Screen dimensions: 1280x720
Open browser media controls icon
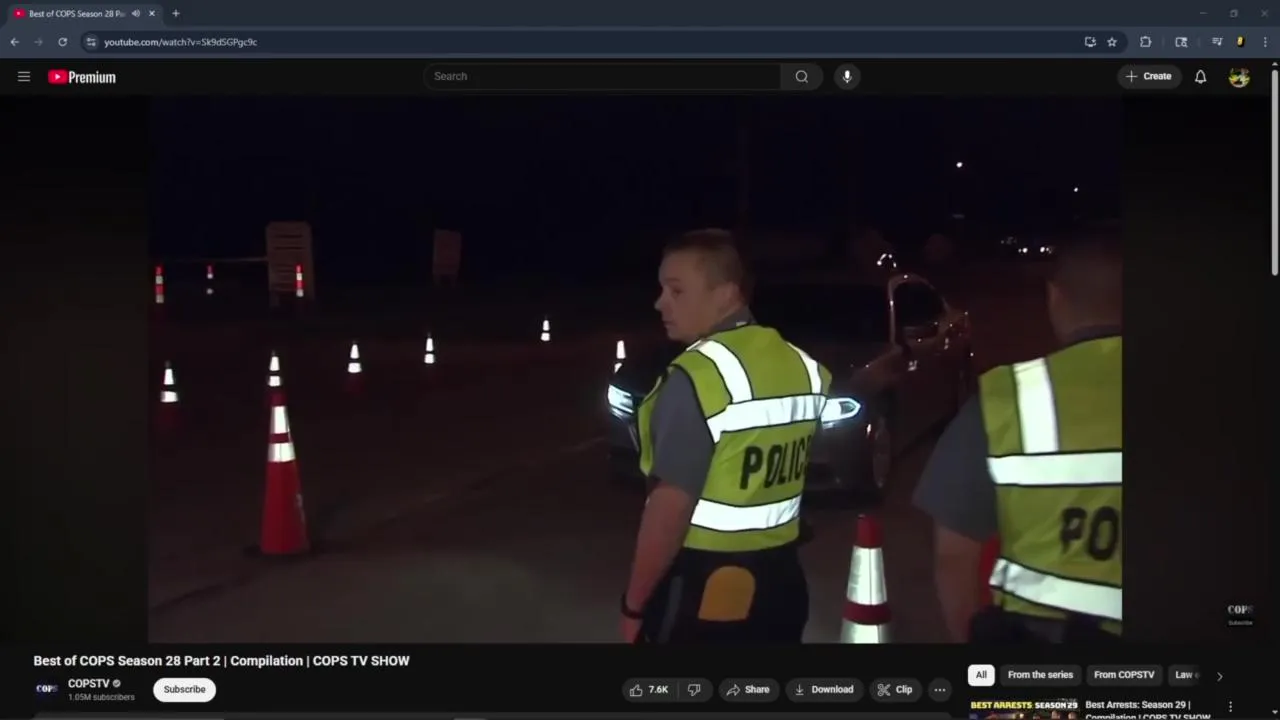point(1217,42)
